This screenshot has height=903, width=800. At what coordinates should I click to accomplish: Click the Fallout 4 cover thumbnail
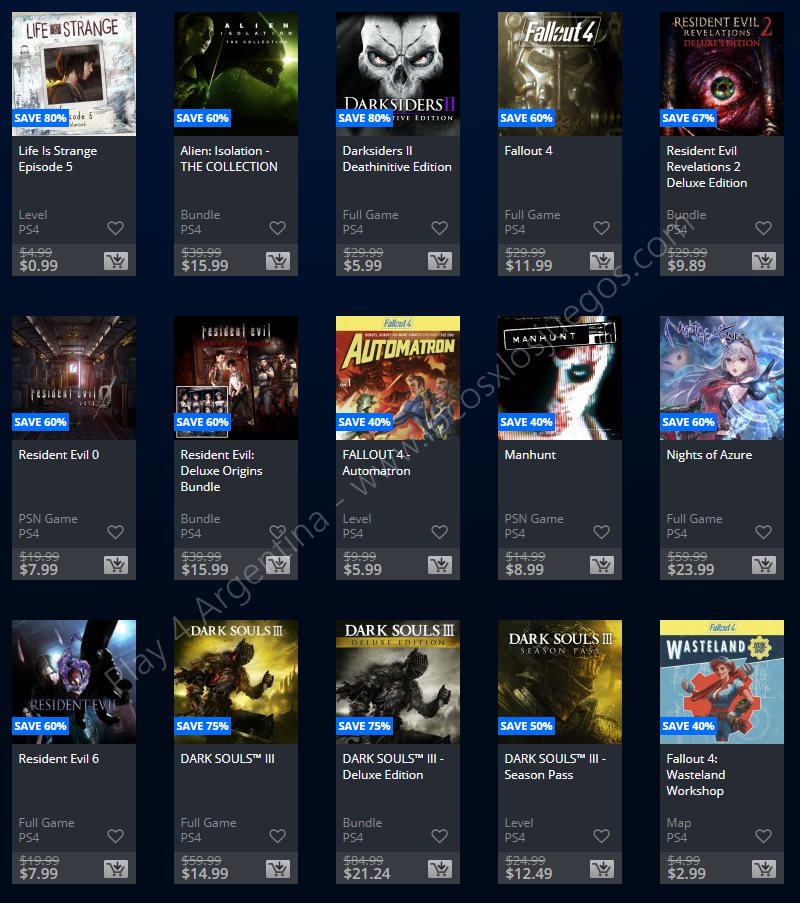(560, 74)
